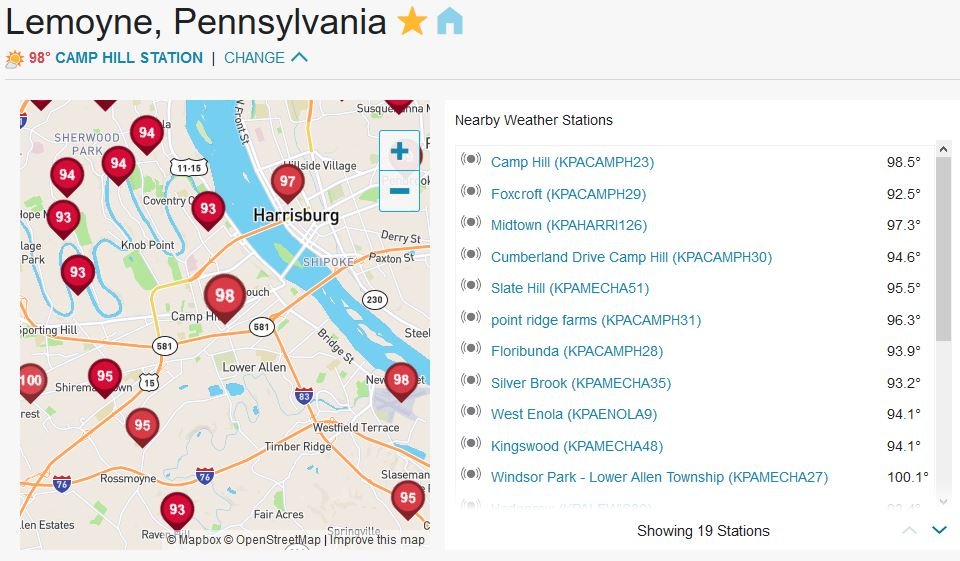Image resolution: width=960 pixels, height=561 pixels.
Task: Select the 97 marker near Hillside Village
Action: [287, 183]
